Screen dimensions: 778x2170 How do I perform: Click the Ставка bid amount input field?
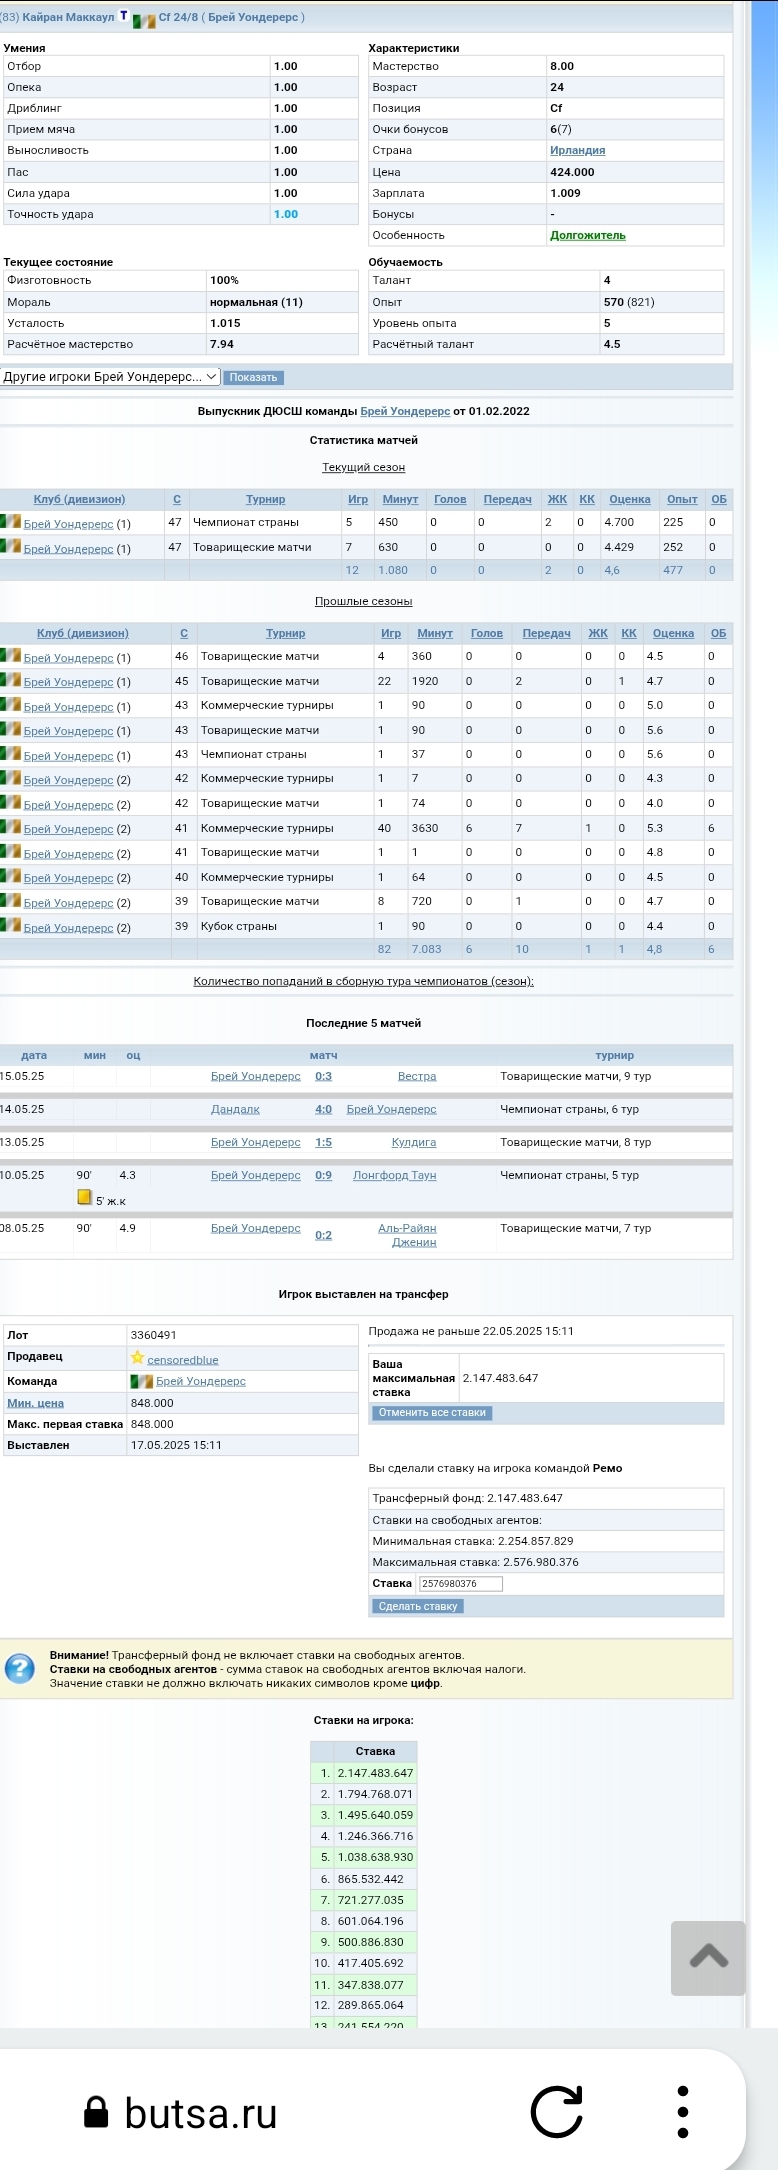click(x=460, y=1583)
